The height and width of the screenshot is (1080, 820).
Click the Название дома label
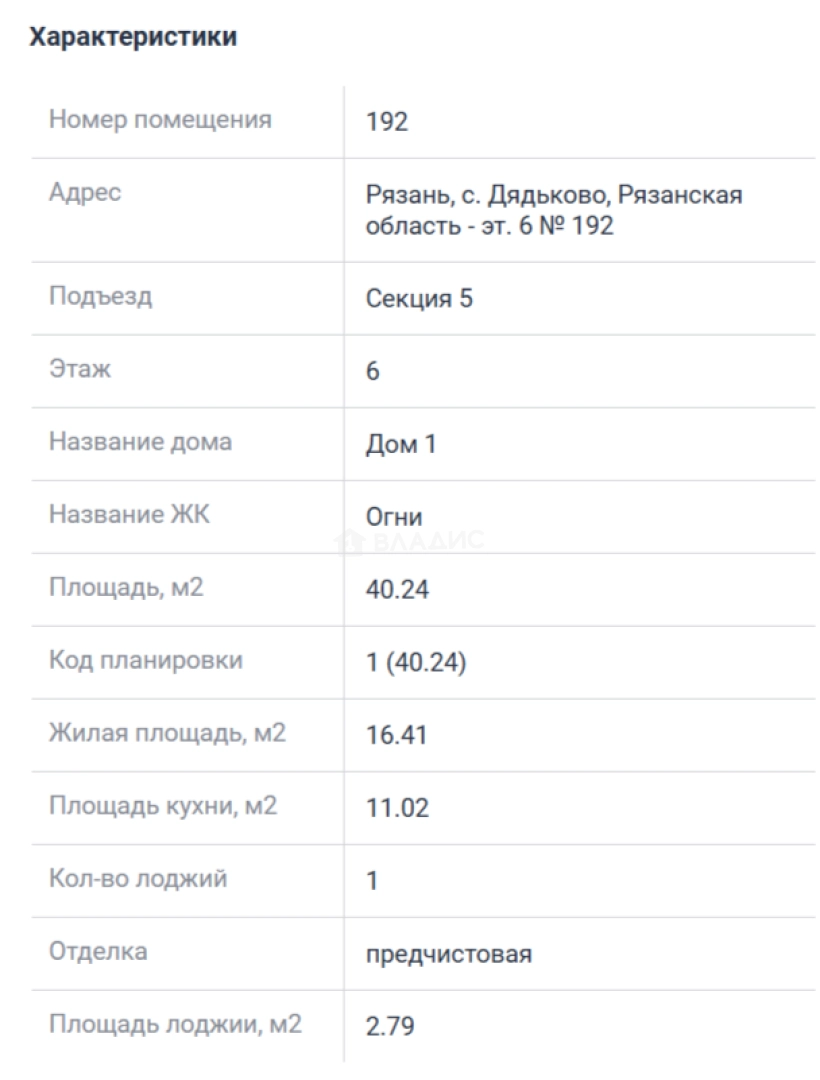140,442
